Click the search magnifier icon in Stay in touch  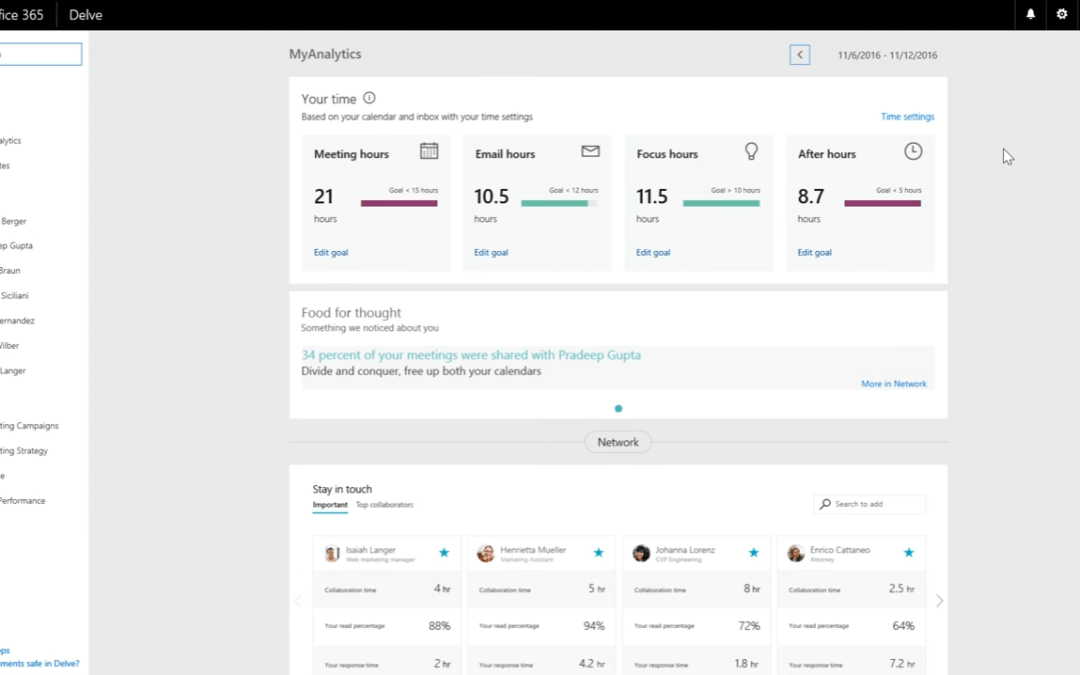coord(824,504)
